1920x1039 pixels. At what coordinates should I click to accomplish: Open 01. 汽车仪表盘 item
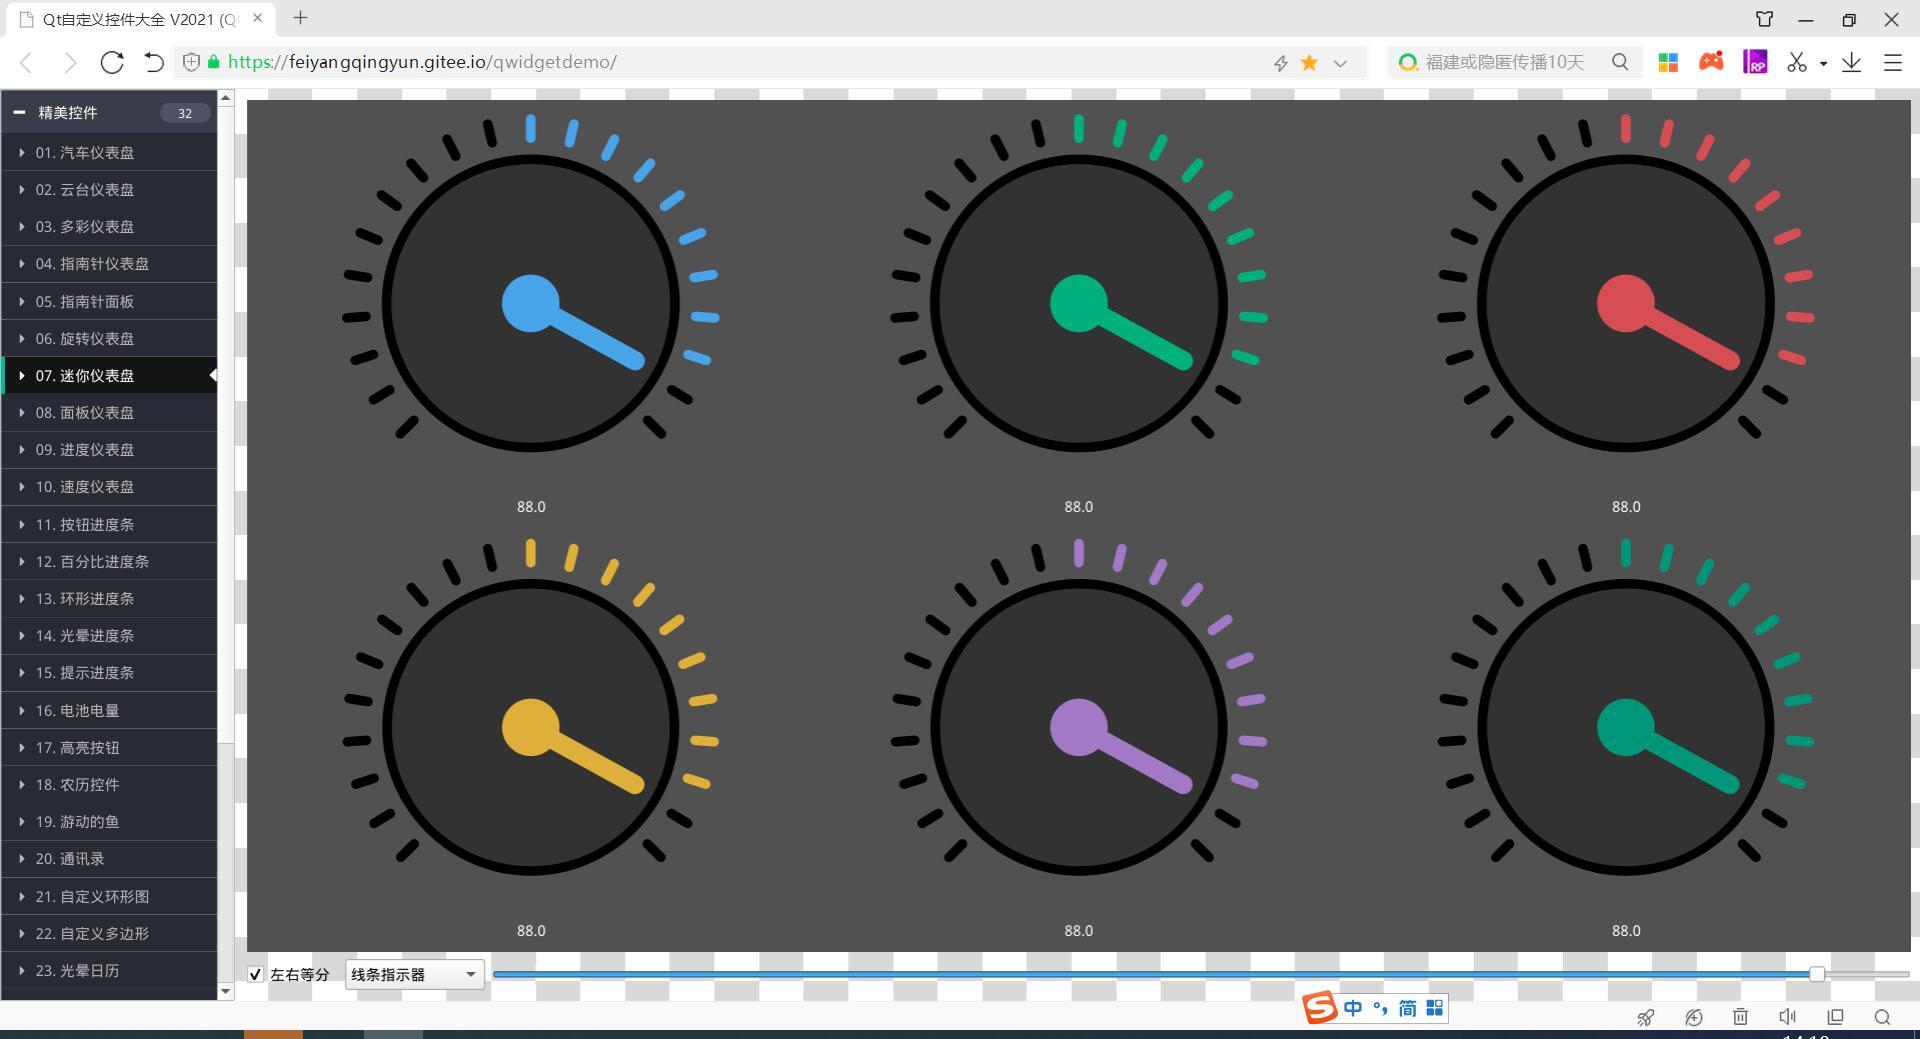click(x=109, y=152)
